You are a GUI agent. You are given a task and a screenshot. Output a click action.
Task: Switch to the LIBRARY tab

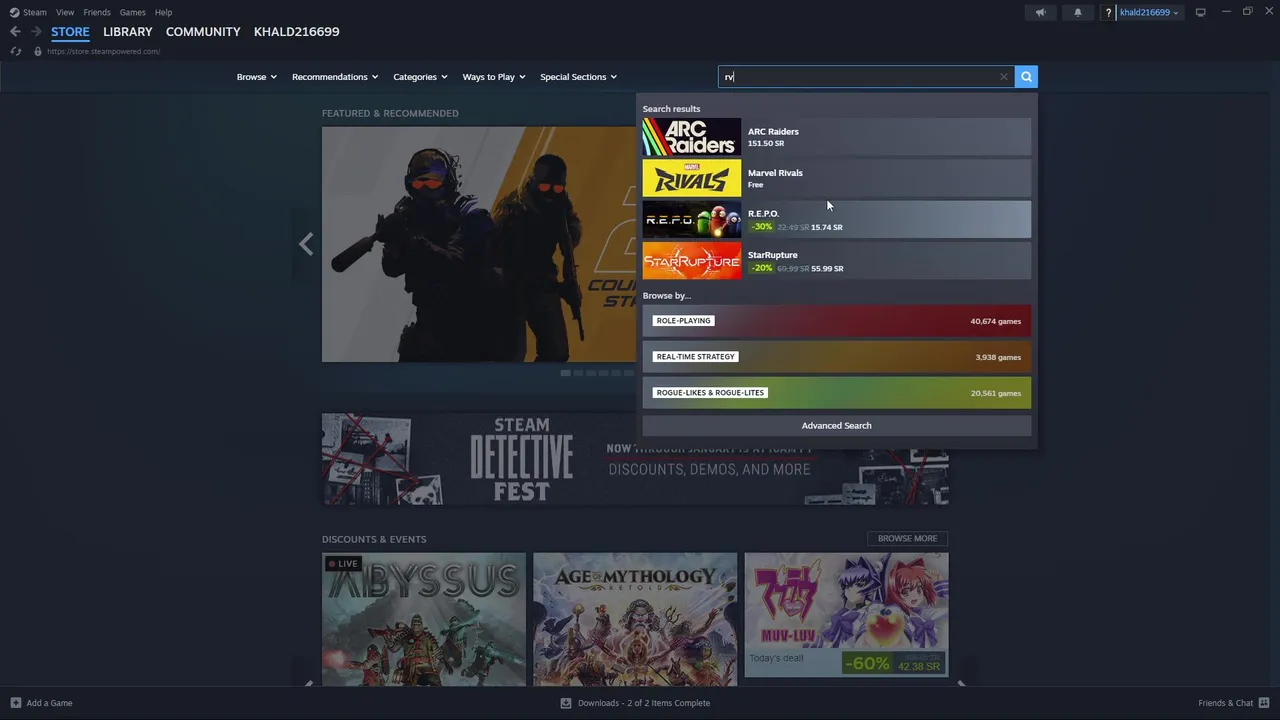click(x=128, y=32)
